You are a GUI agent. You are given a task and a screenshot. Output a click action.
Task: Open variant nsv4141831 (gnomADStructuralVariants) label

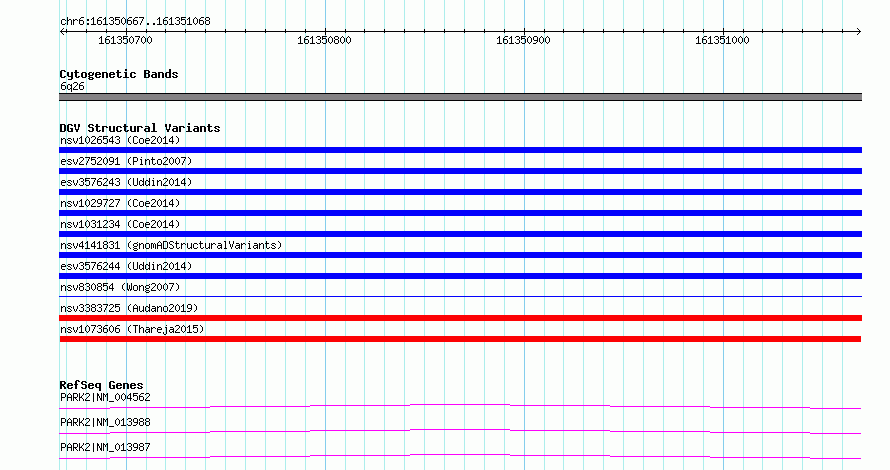(x=171, y=245)
